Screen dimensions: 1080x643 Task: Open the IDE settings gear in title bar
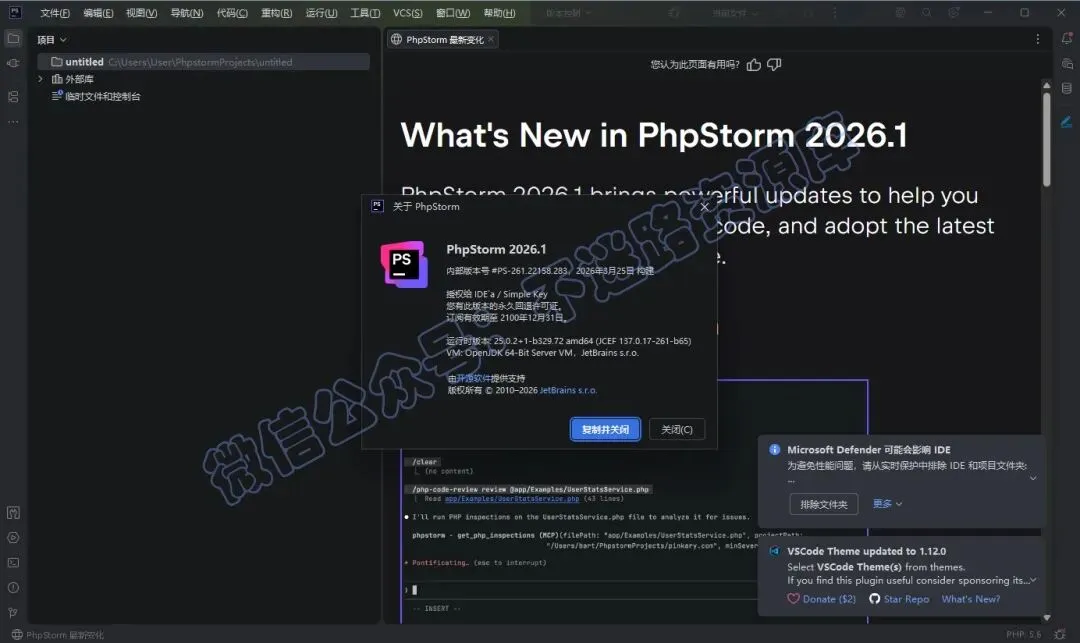click(953, 12)
